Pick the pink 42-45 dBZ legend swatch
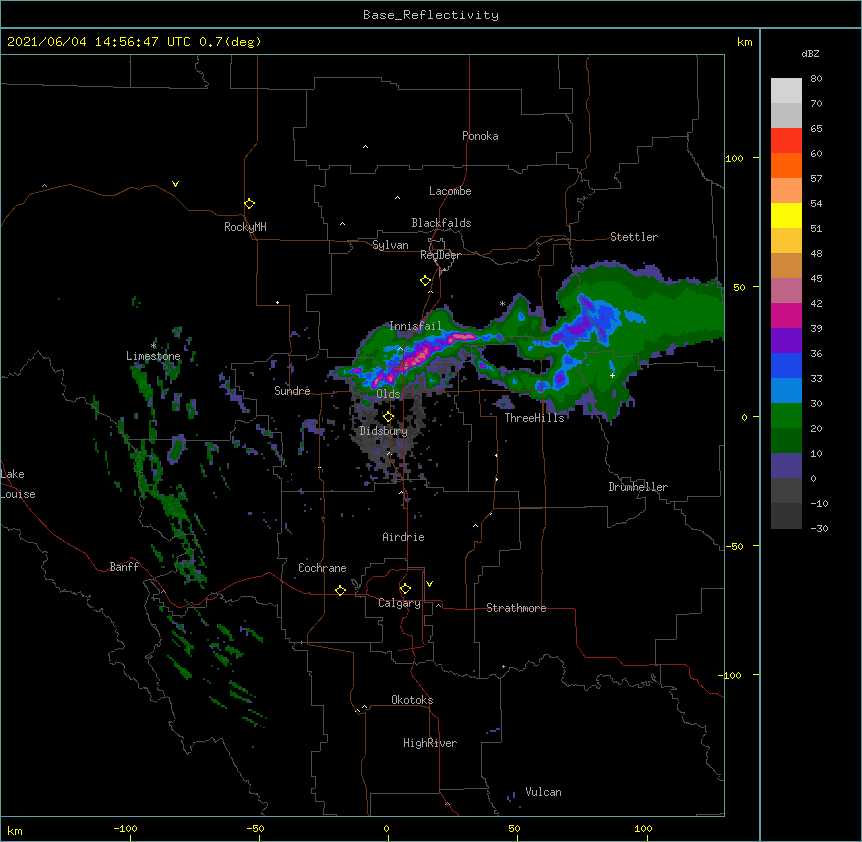862x842 pixels. tap(786, 291)
